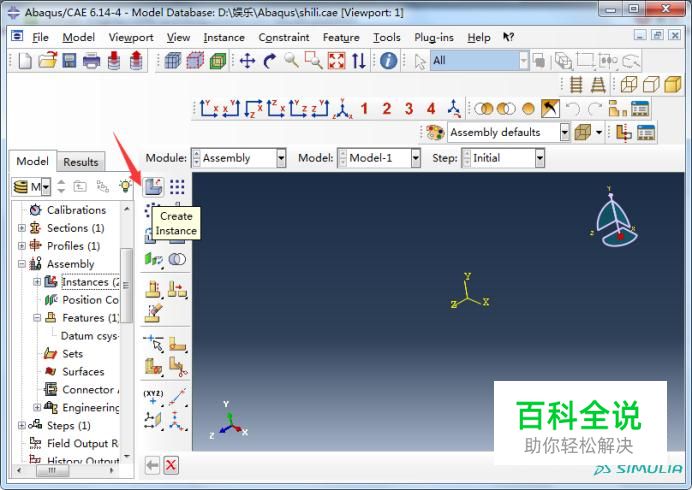The height and width of the screenshot is (490, 692).
Task: Open the Help menu
Action: click(479, 38)
